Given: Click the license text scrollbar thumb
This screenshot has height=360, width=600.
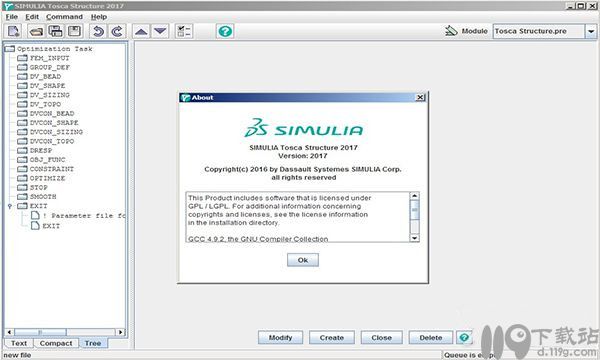Looking at the screenshot, I should (414, 210).
